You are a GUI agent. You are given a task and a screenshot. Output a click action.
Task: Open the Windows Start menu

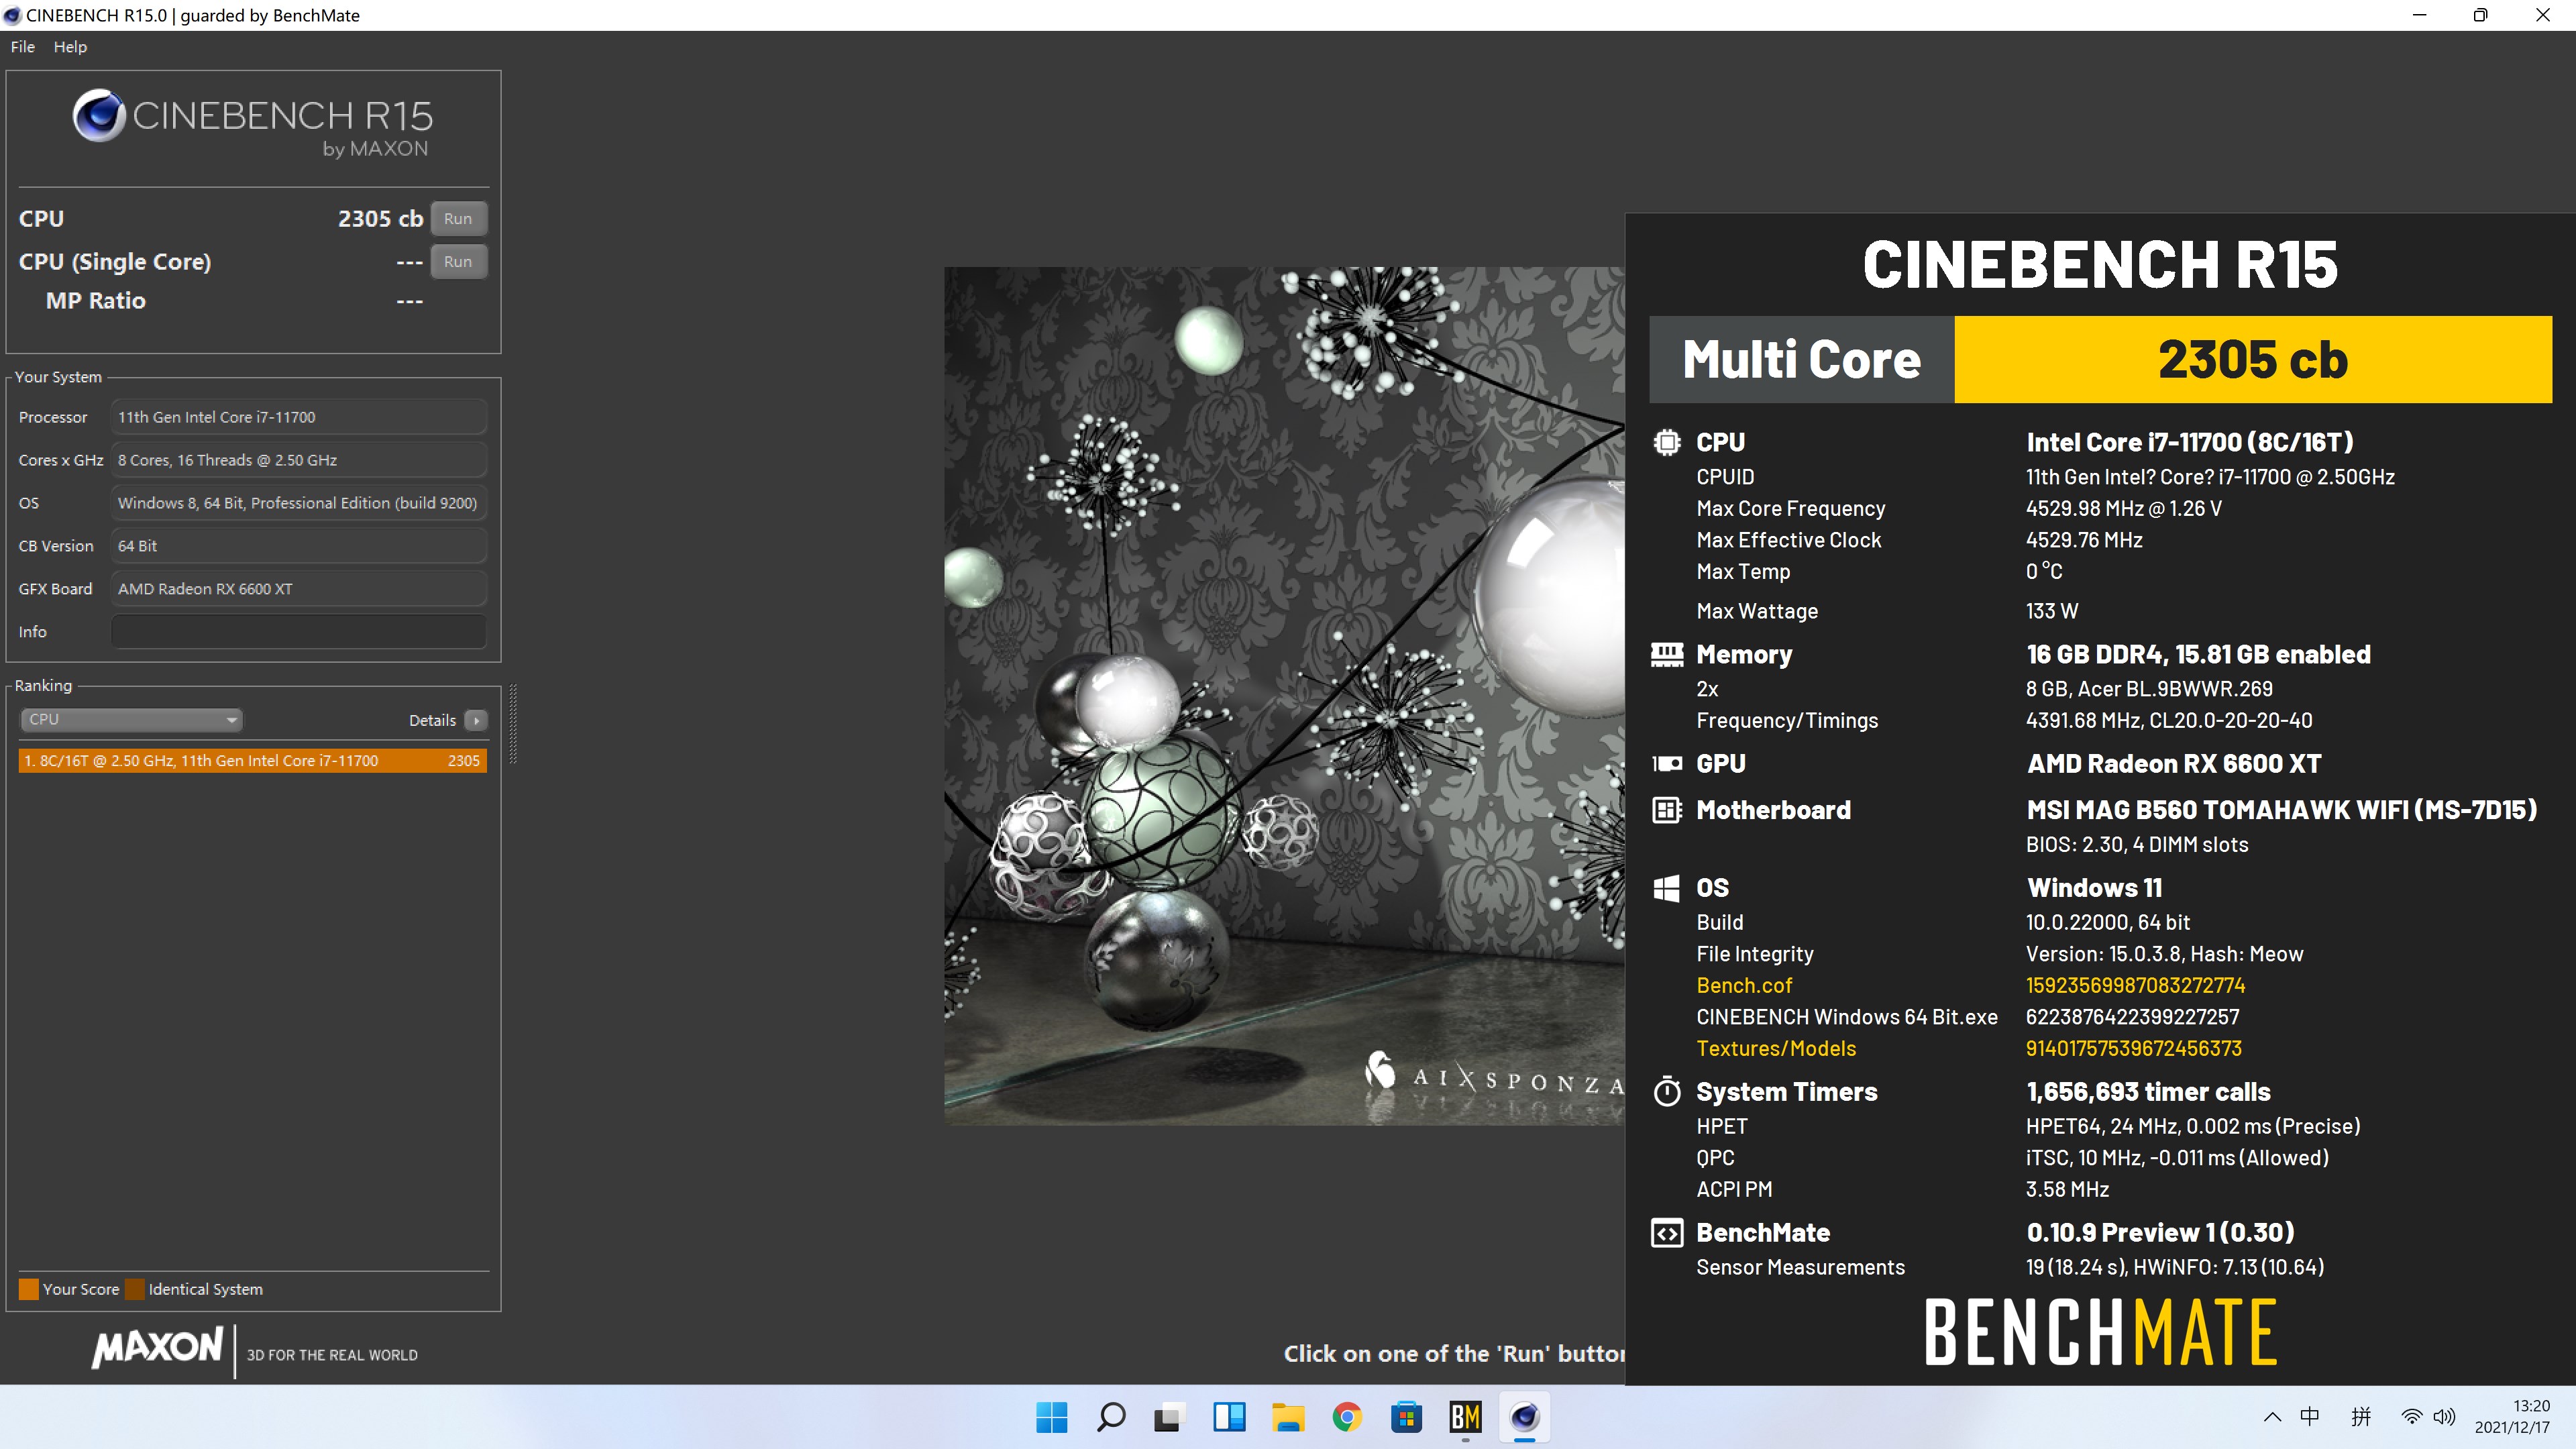1052,1417
